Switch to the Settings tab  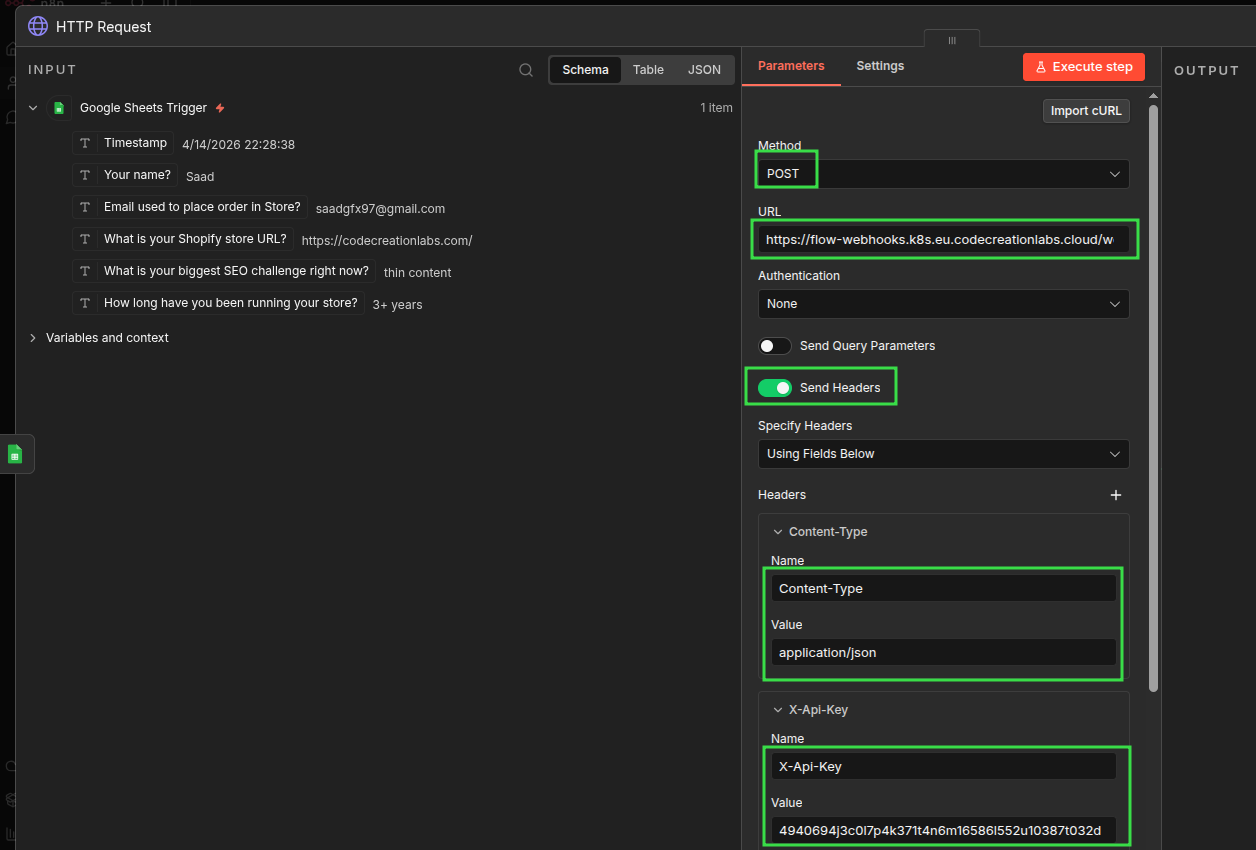tap(880, 66)
